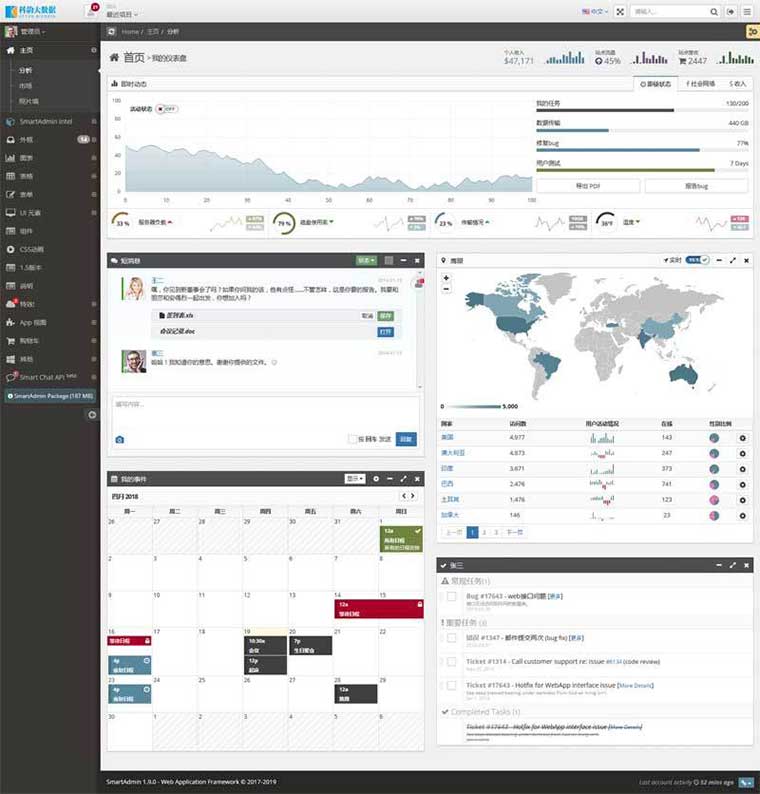Open the More Details link on Hotfix ticket
760x794 pixels.
[x=635, y=686]
